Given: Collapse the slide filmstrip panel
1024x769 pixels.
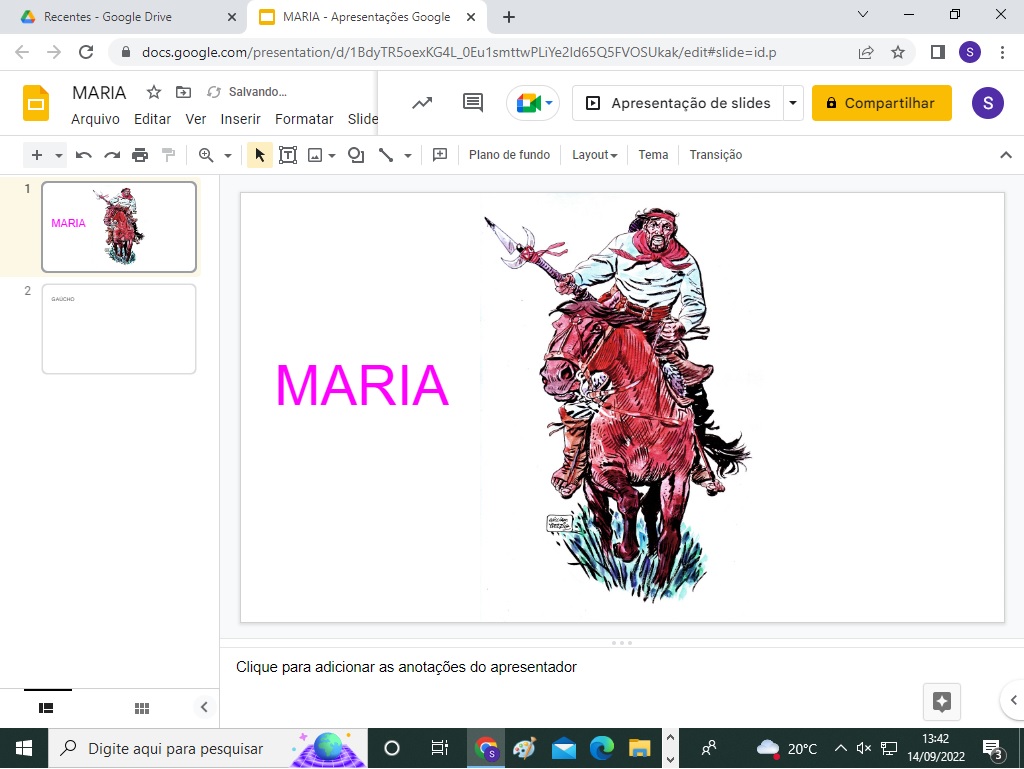Looking at the screenshot, I should coord(204,707).
